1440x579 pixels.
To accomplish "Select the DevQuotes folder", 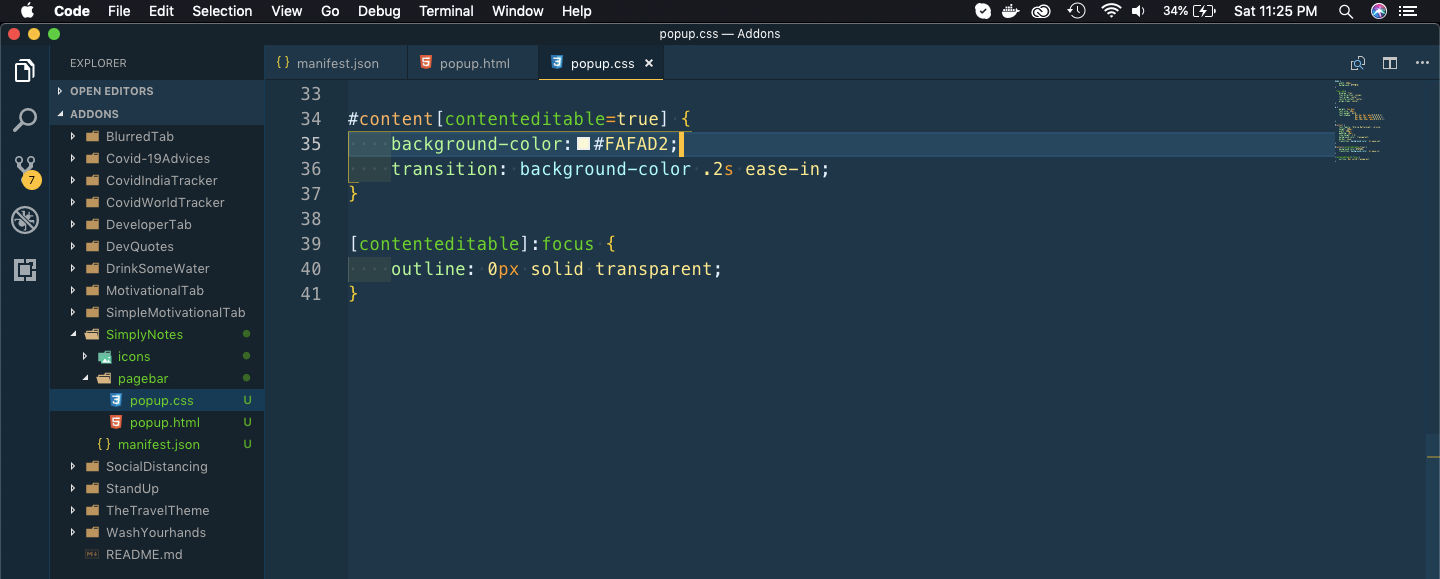I will tap(157, 246).
